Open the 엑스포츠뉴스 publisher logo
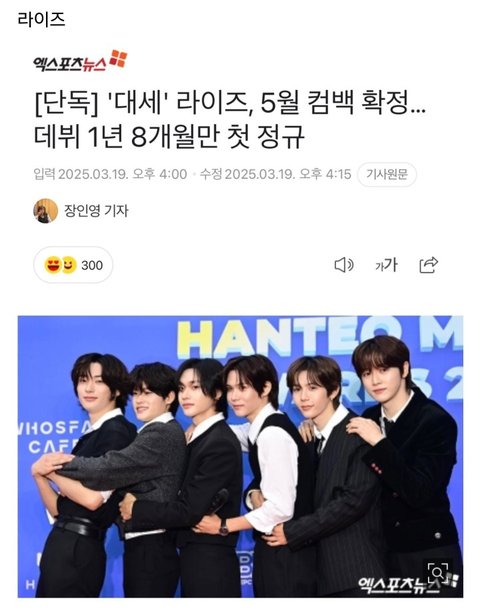 (80, 61)
